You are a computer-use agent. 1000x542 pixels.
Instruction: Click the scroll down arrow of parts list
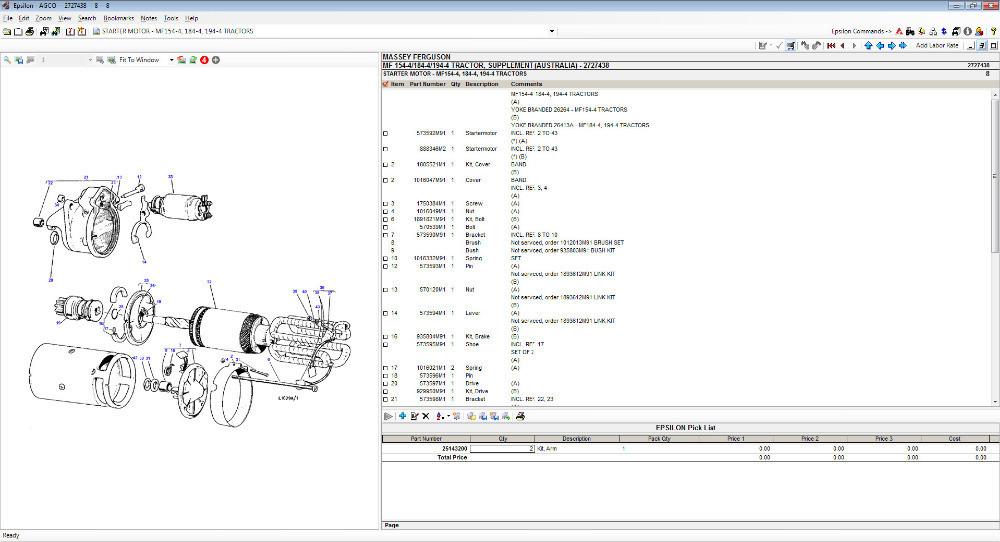coord(995,402)
